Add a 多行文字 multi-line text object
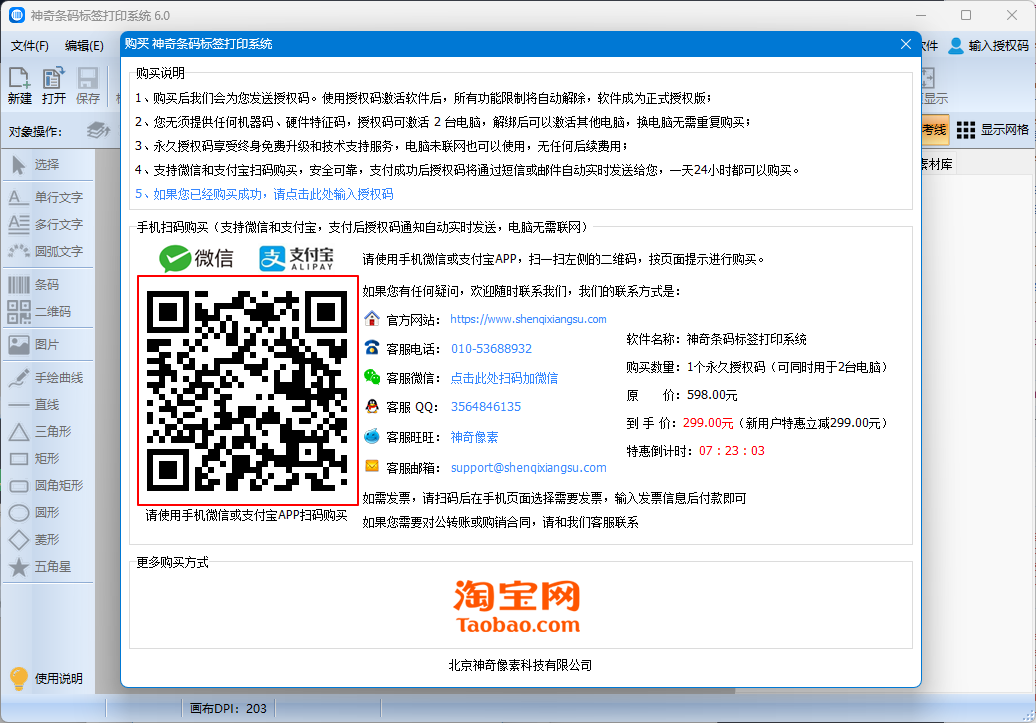 coord(46,224)
